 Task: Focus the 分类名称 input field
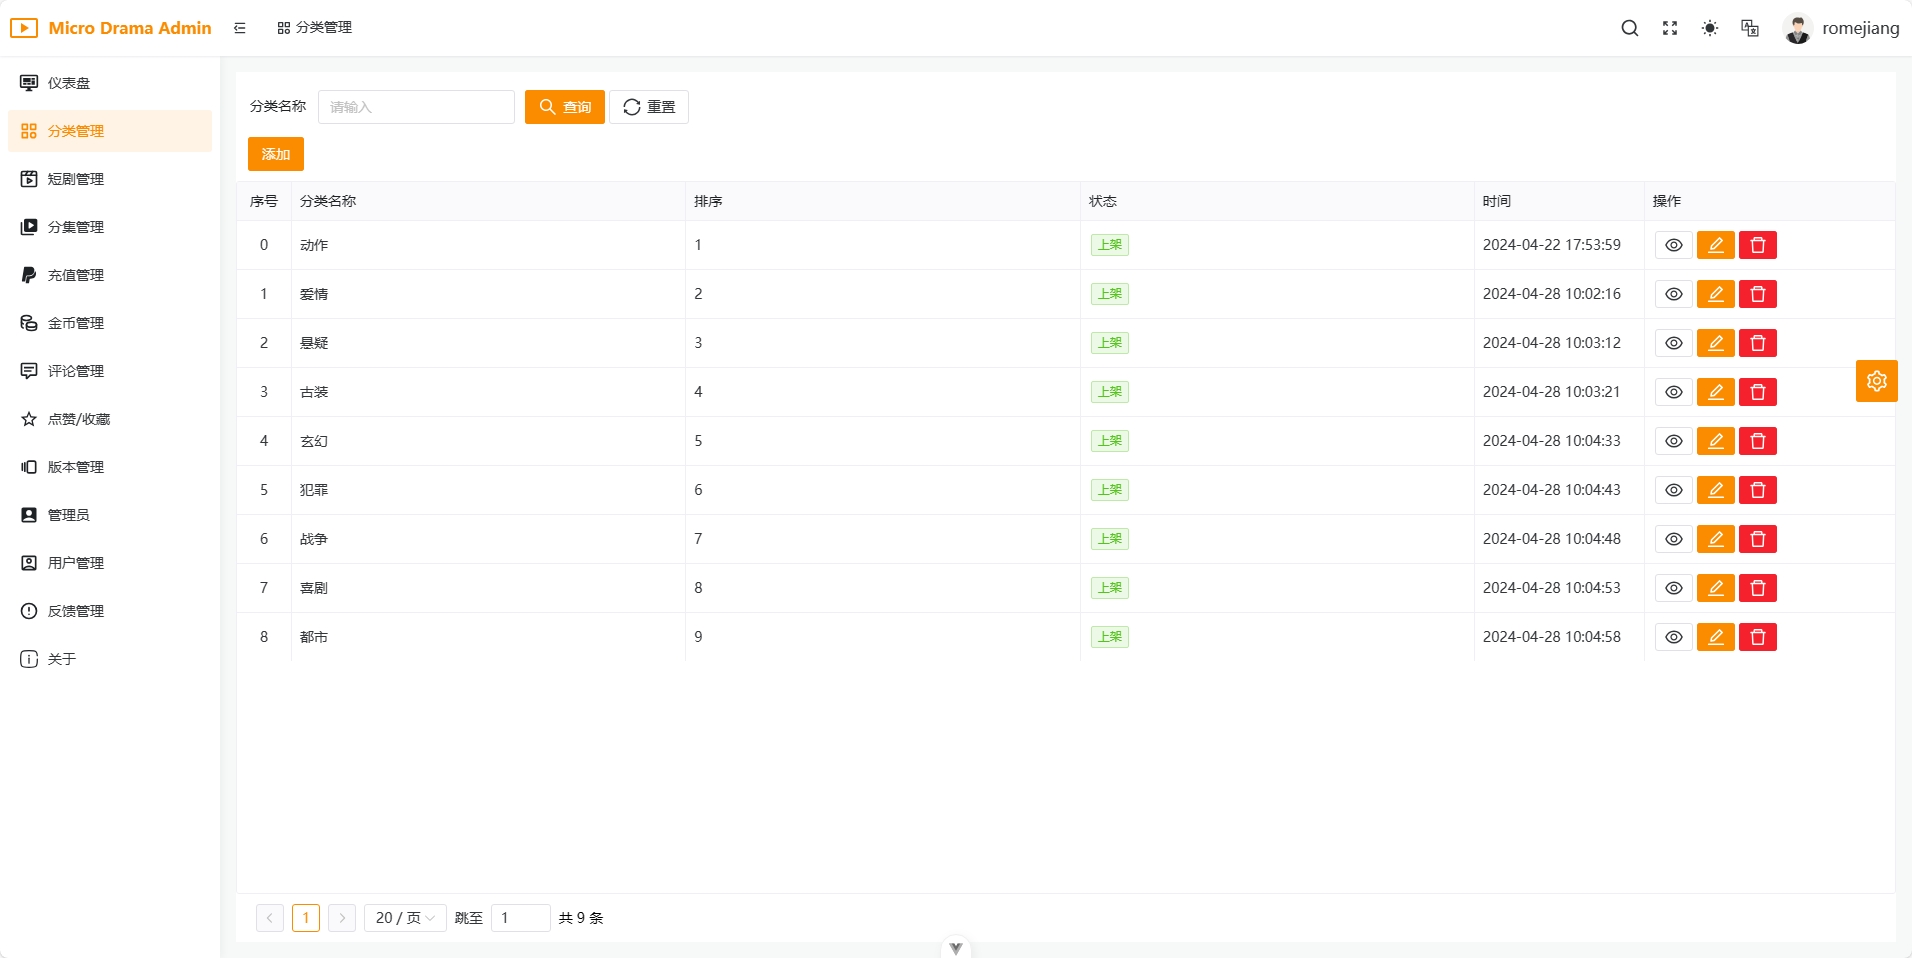416,107
